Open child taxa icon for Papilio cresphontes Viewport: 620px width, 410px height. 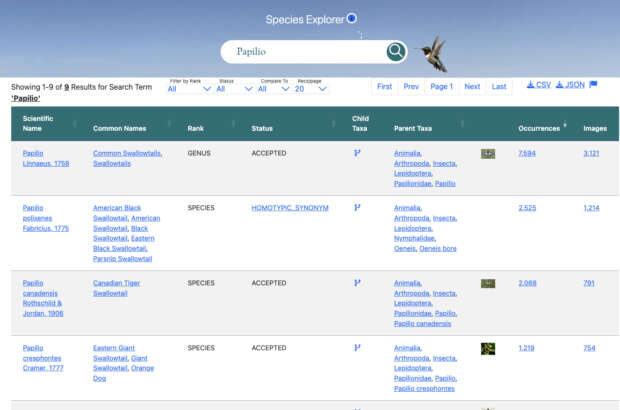point(356,348)
